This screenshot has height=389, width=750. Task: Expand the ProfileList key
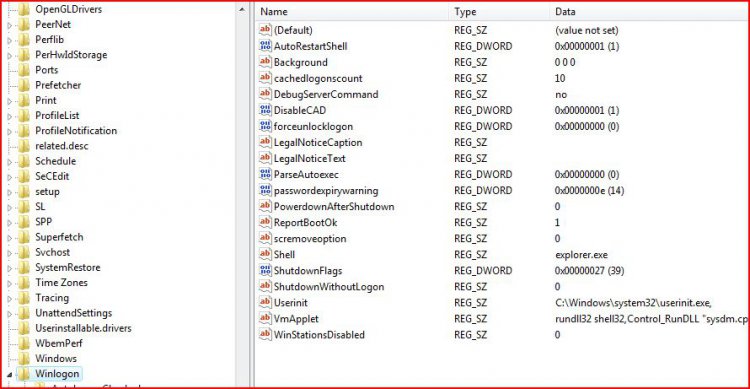(x=10, y=116)
